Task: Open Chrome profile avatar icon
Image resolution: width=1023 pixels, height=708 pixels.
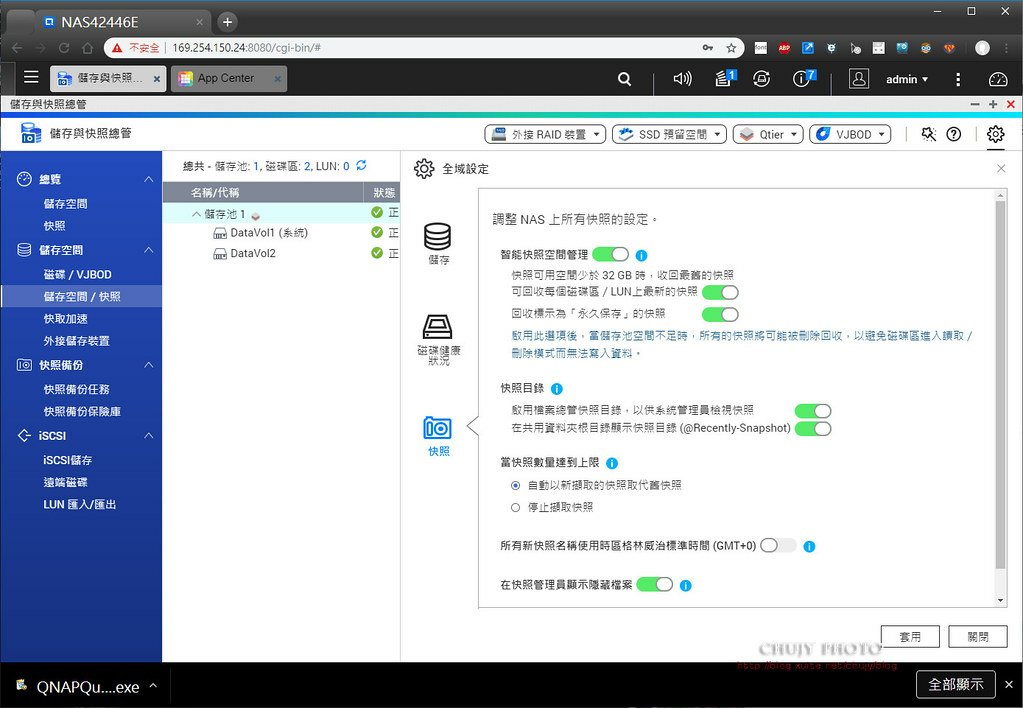Action: click(x=982, y=48)
